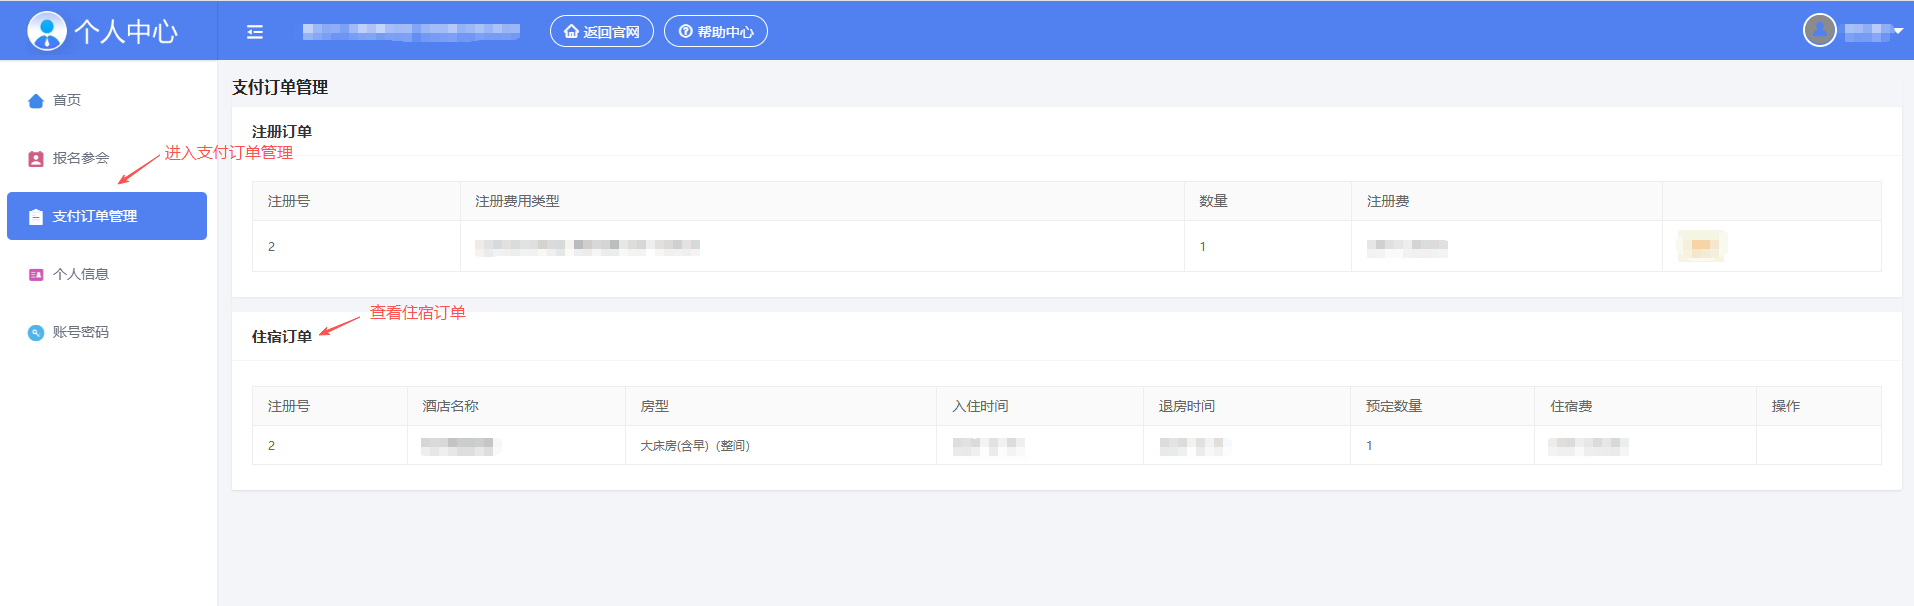Open 报名参会 in the sidebar menu
Screen dimensions: 1914x606
coord(81,158)
